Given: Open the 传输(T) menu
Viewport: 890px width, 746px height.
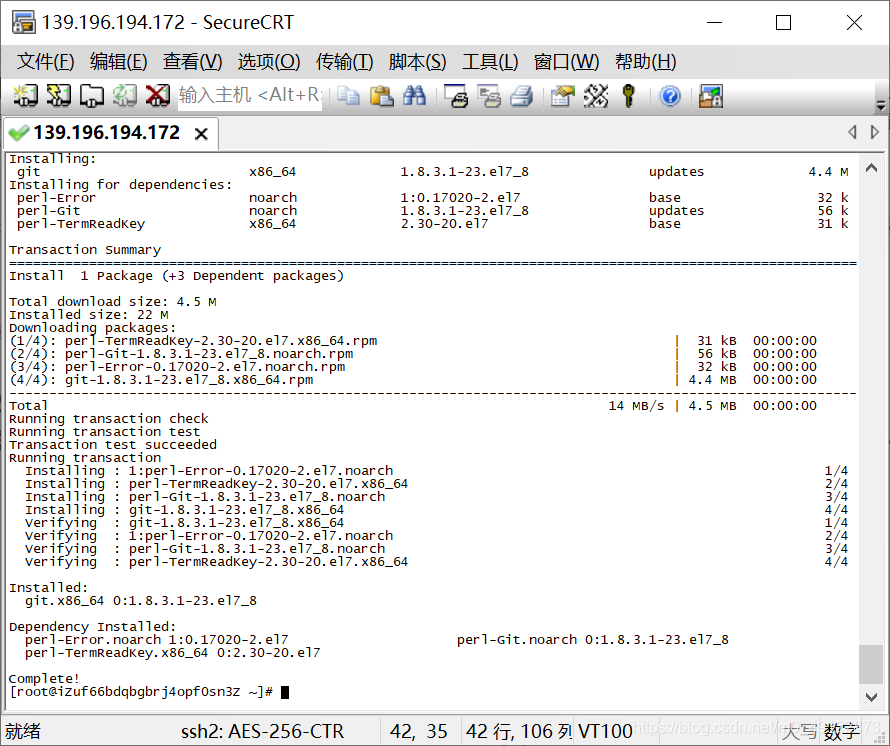Looking at the screenshot, I should coord(344,61).
